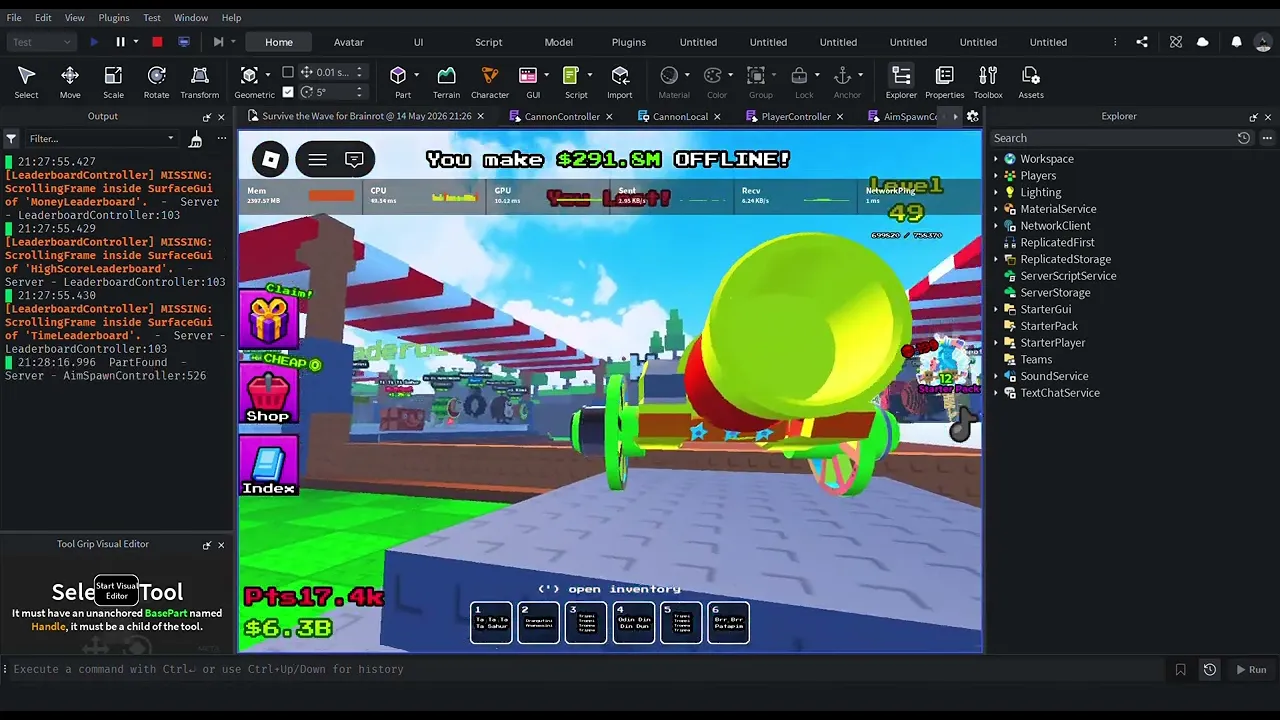Pause the running test

point(120,42)
